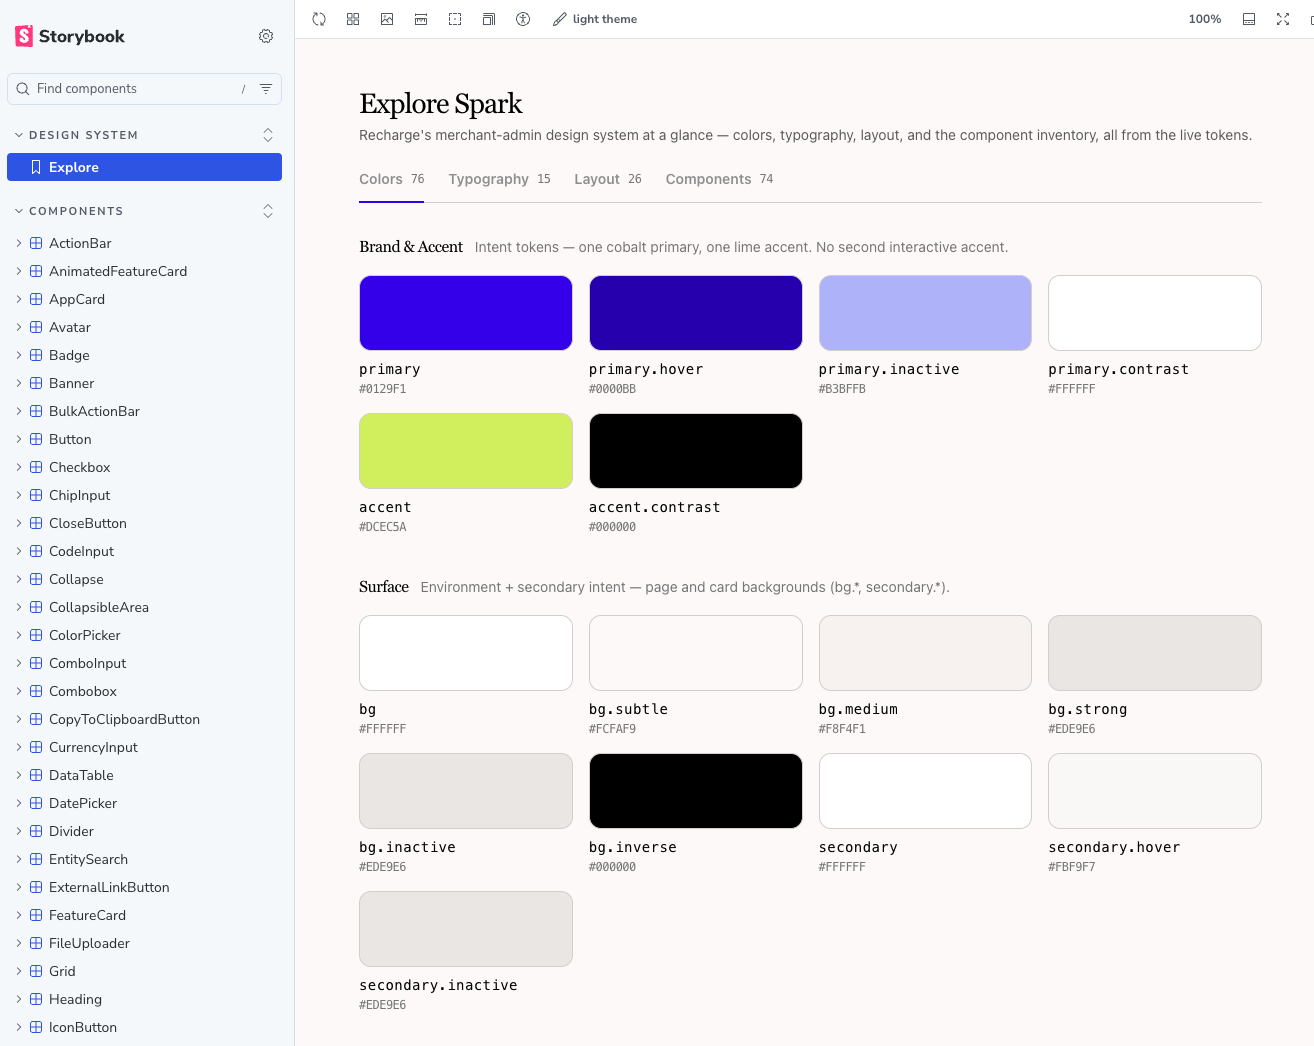
Task: Click the lime accent color swatch
Action: pyautogui.click(x=466, y=451)
